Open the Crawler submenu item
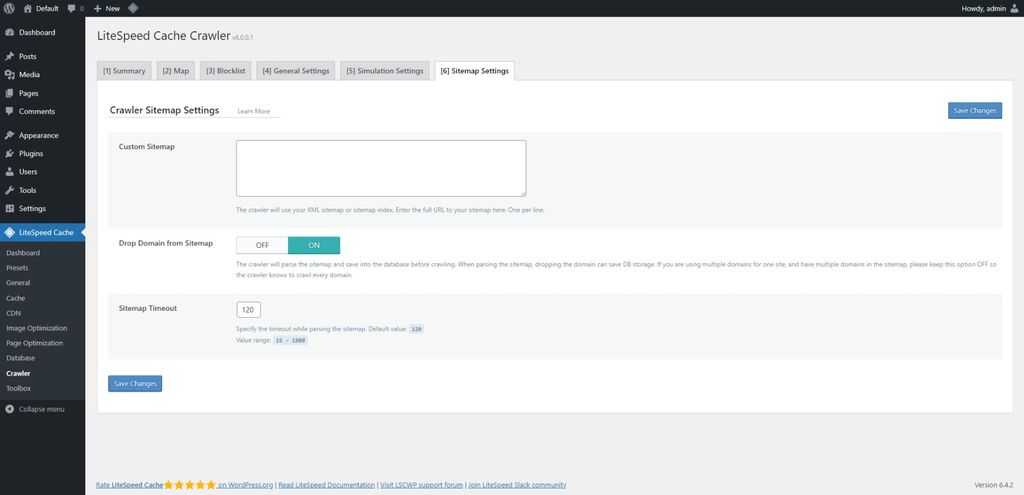 click(18, 374)
